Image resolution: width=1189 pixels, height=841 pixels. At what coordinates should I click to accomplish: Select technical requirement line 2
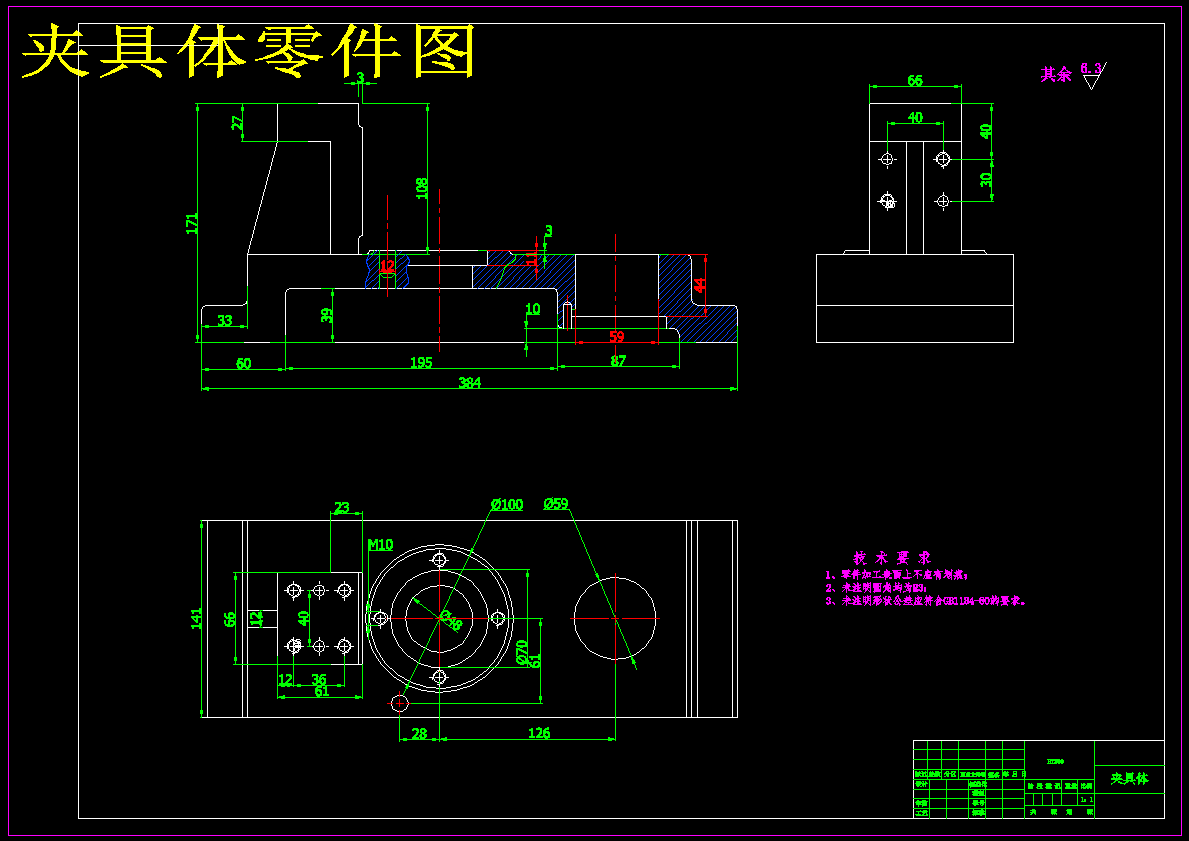pos(876,588)
